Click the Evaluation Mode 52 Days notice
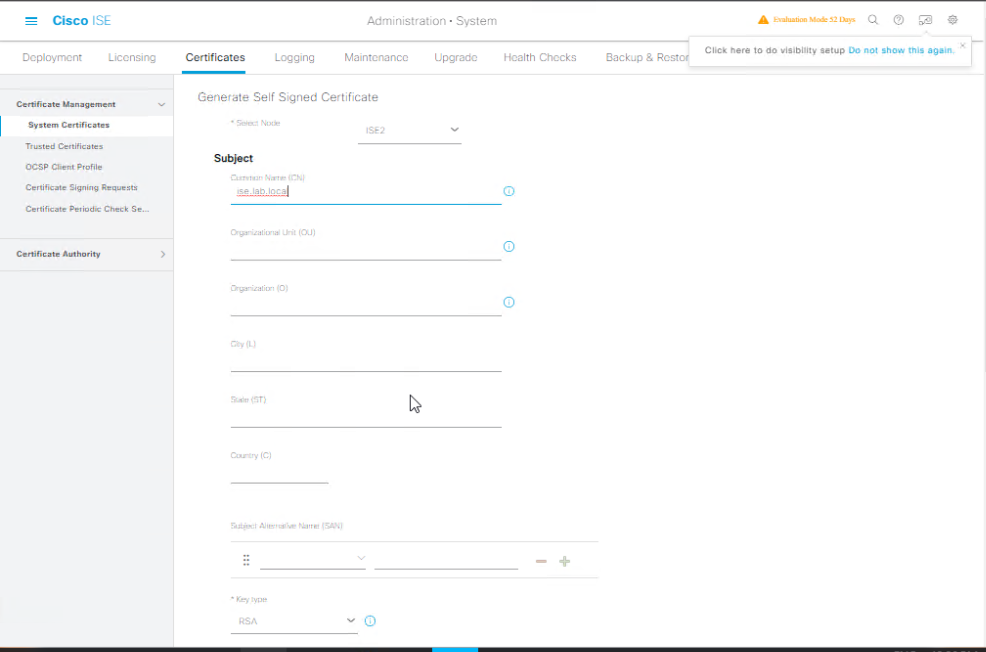This screenshot has width=986, height=652. coord(814,19)
